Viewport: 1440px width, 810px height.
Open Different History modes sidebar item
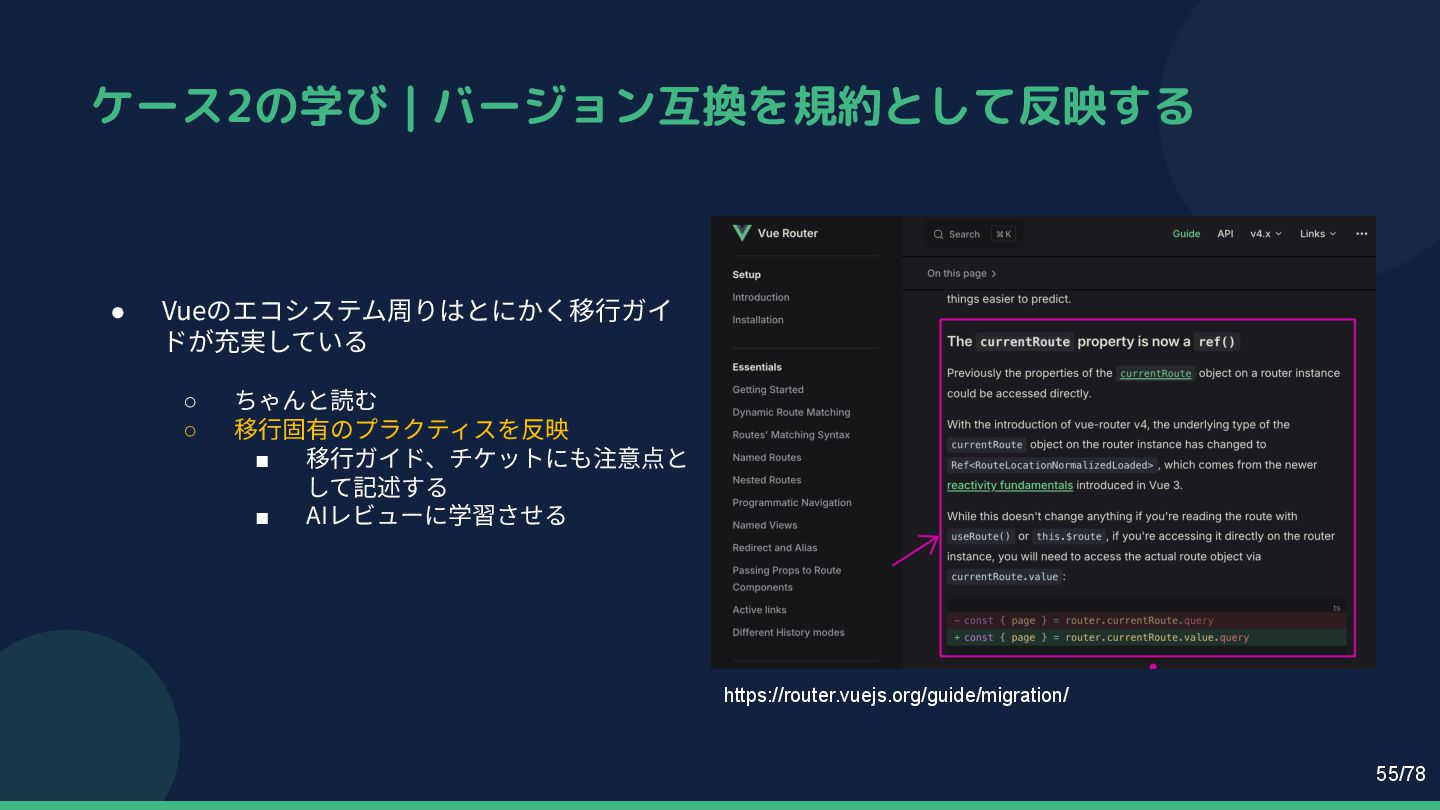[788, 632]
